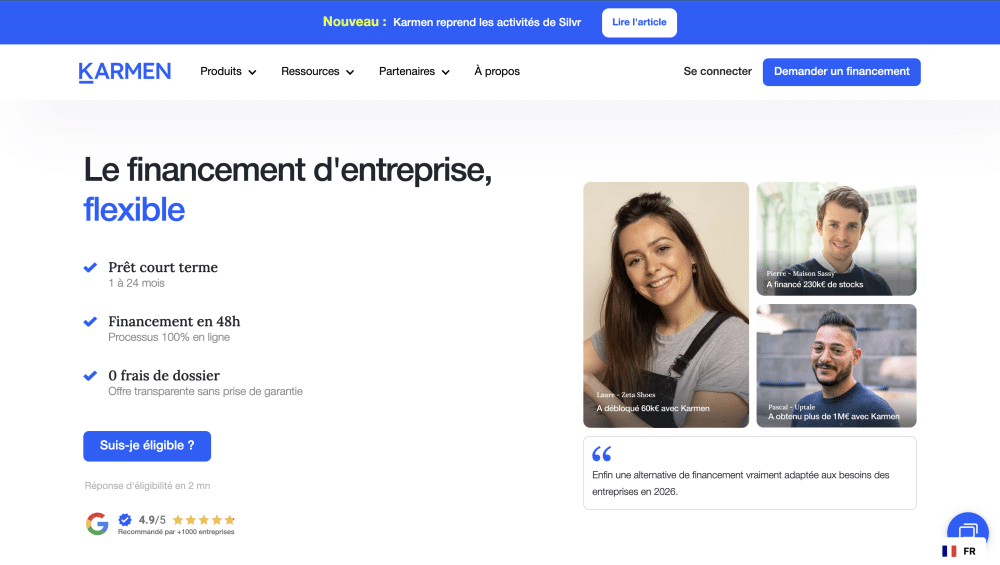Image resolution: width=1000 pixels, height=565 pixels.
Task: Click the Lire l'article button
Action: coord(639,22)
